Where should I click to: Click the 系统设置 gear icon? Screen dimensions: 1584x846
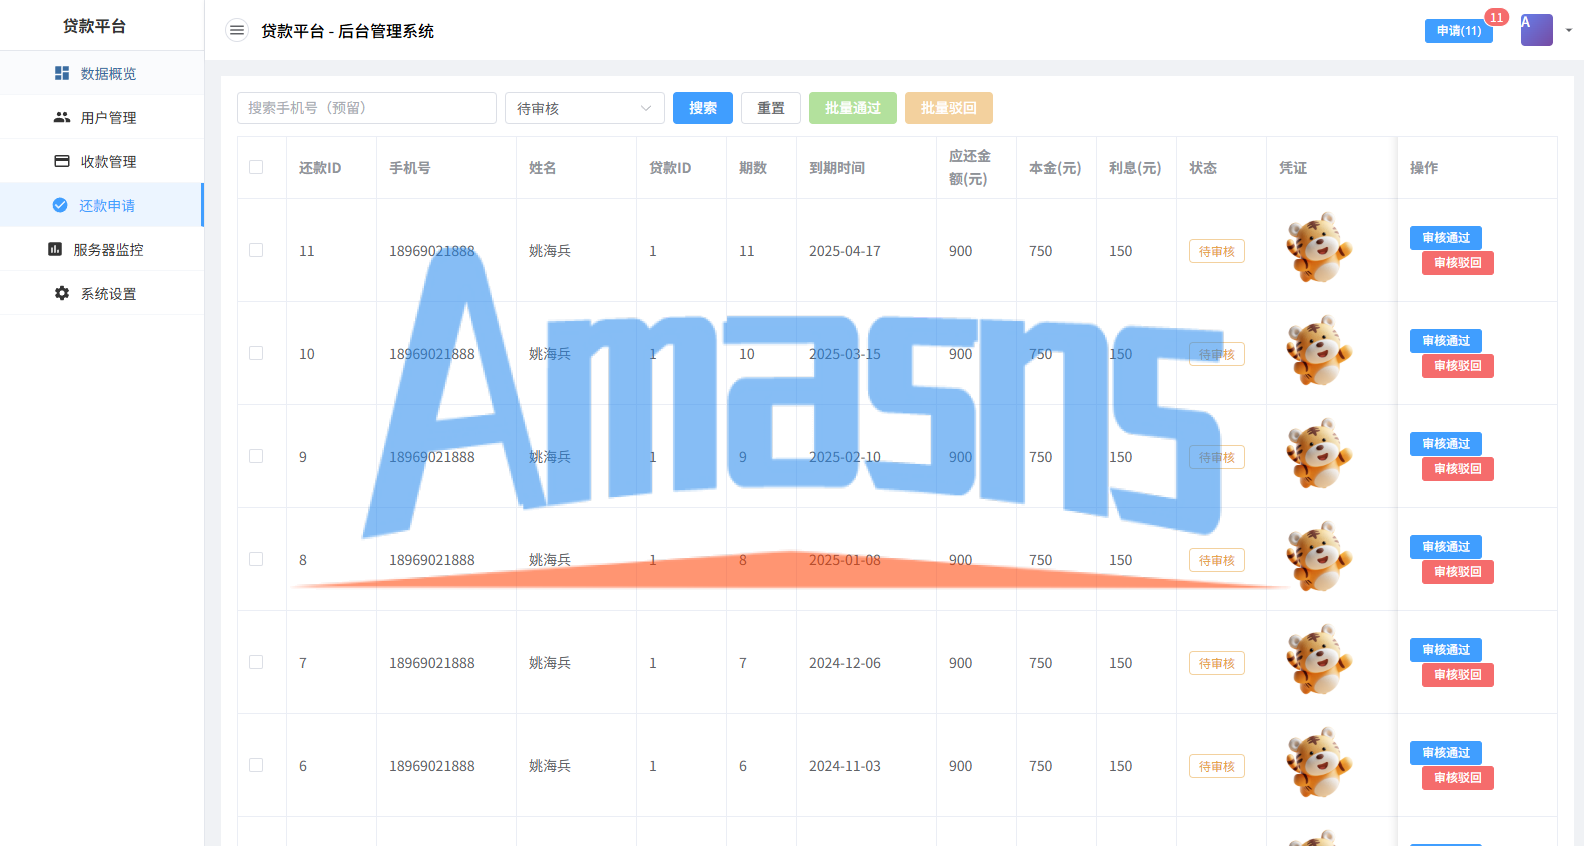pyautogui.click(x=62, y=293)
